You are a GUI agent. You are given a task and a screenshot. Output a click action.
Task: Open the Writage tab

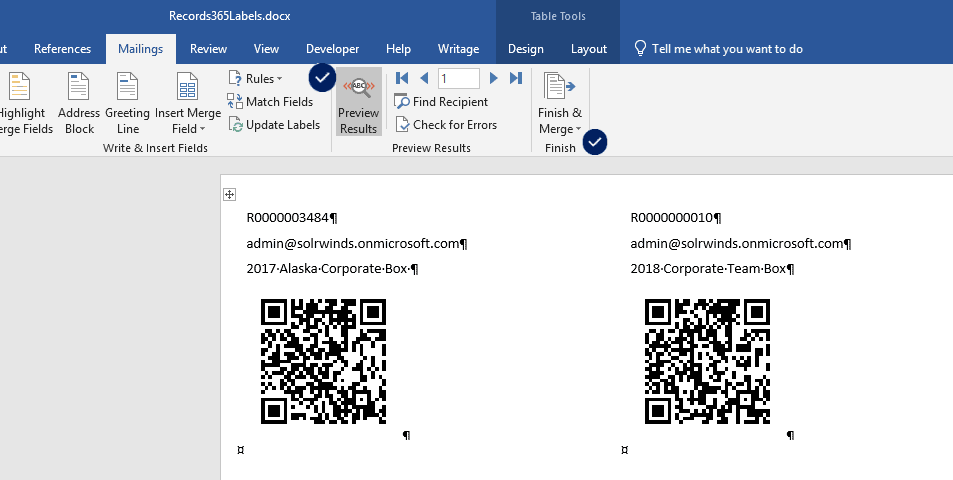pos(458,49)
